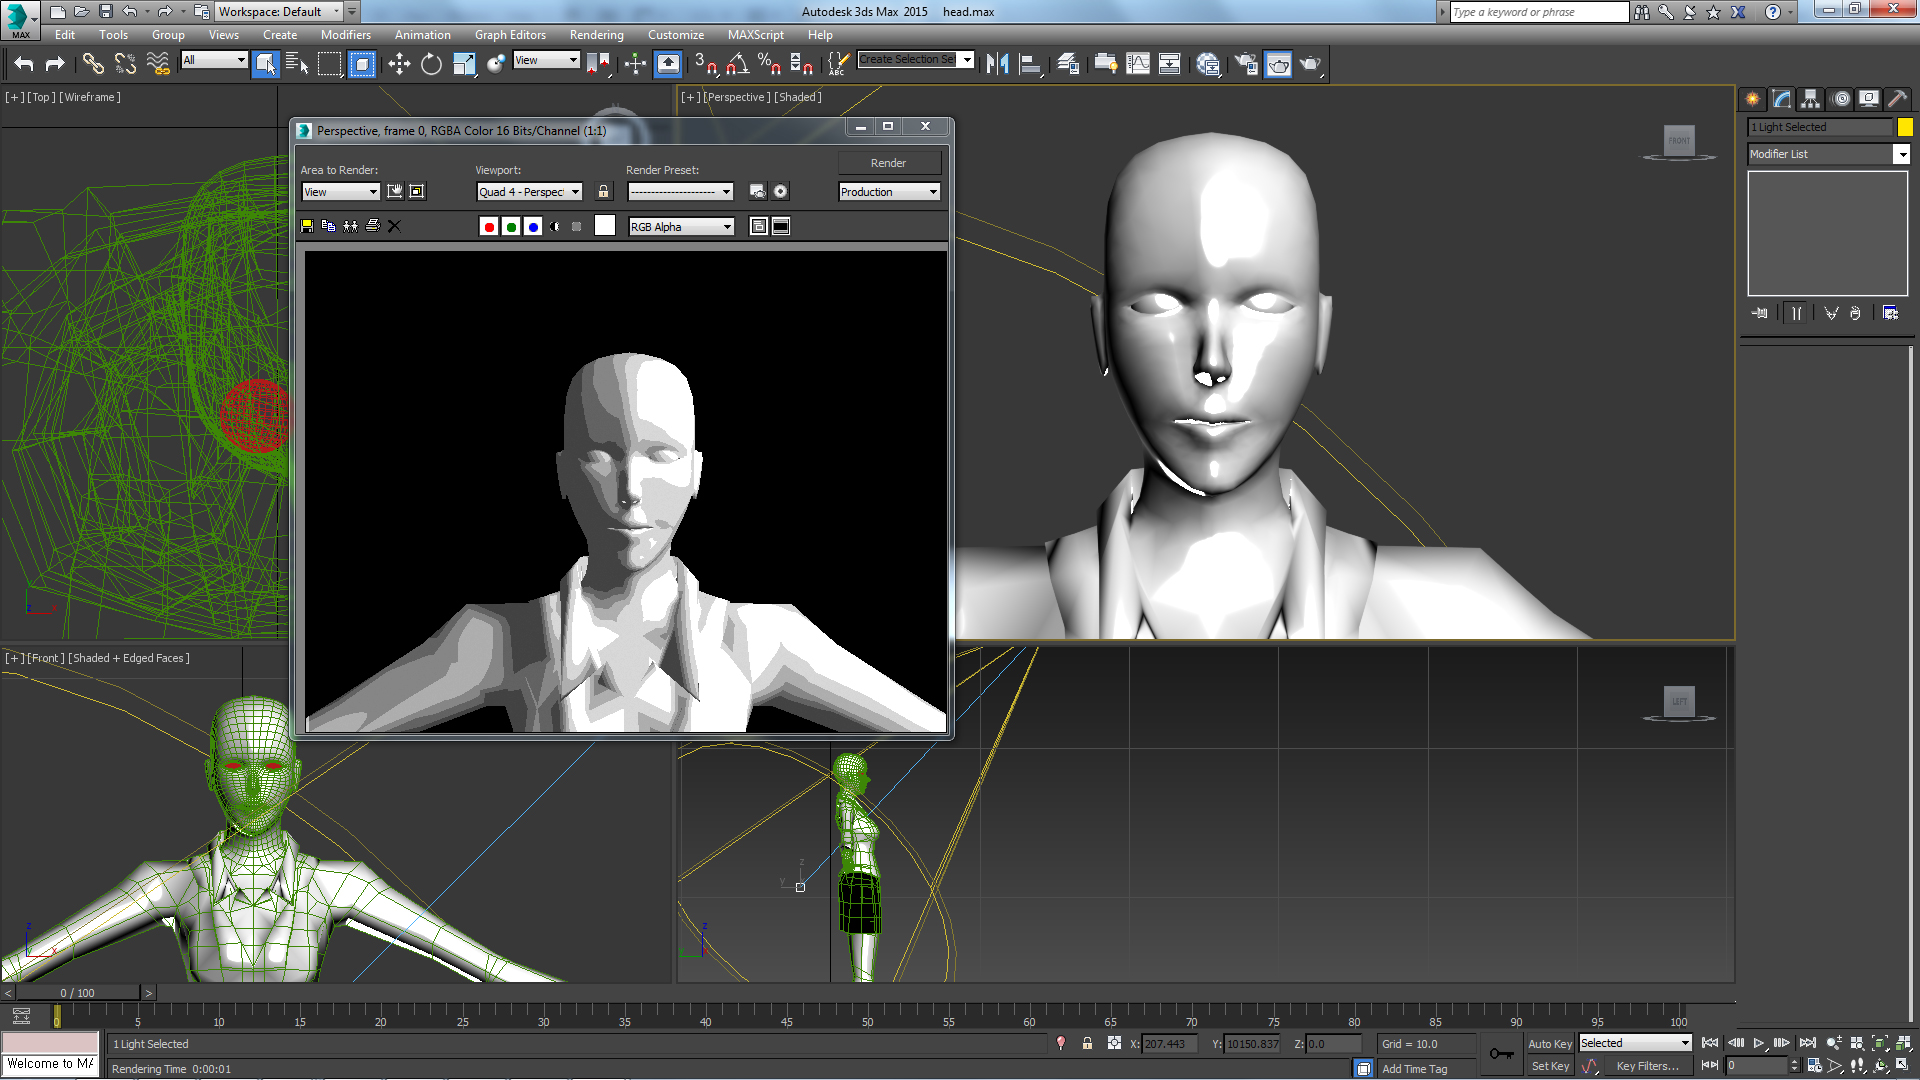Open Production render mode dropdown
This screenshot has height=1080, width=1920.
[889, 192]
